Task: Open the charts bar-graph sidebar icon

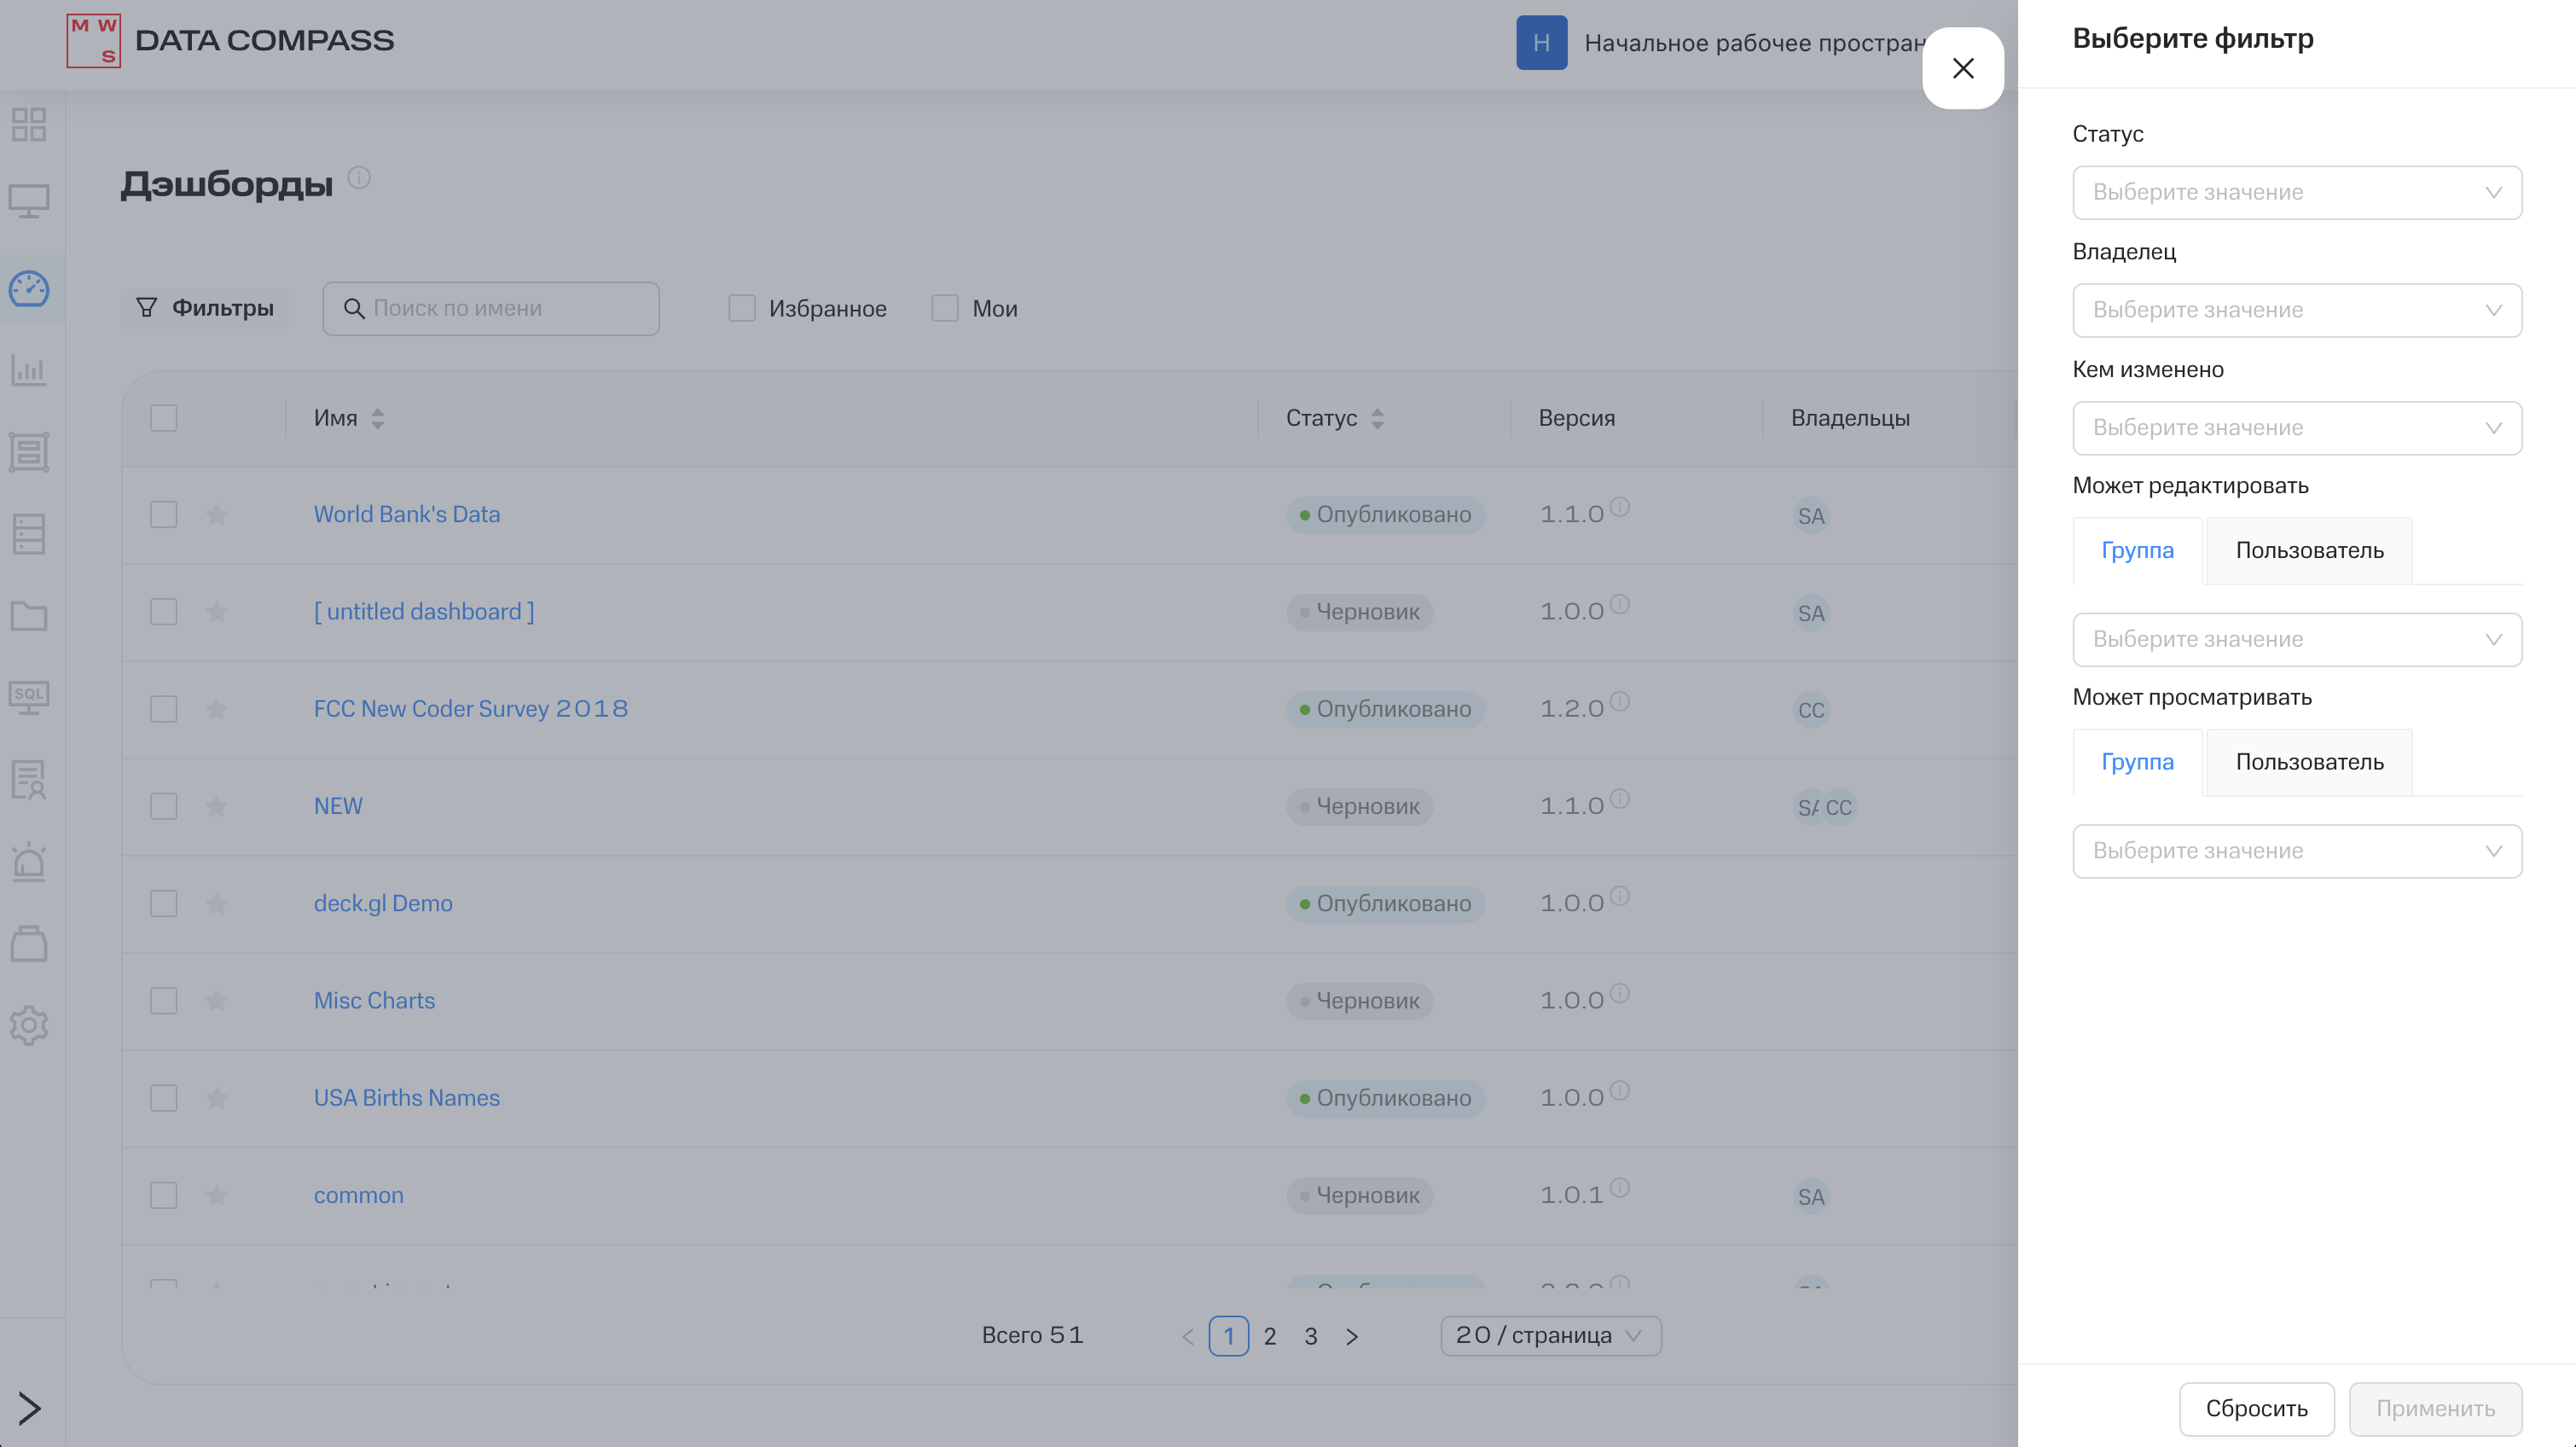Action: pos(29,371)
